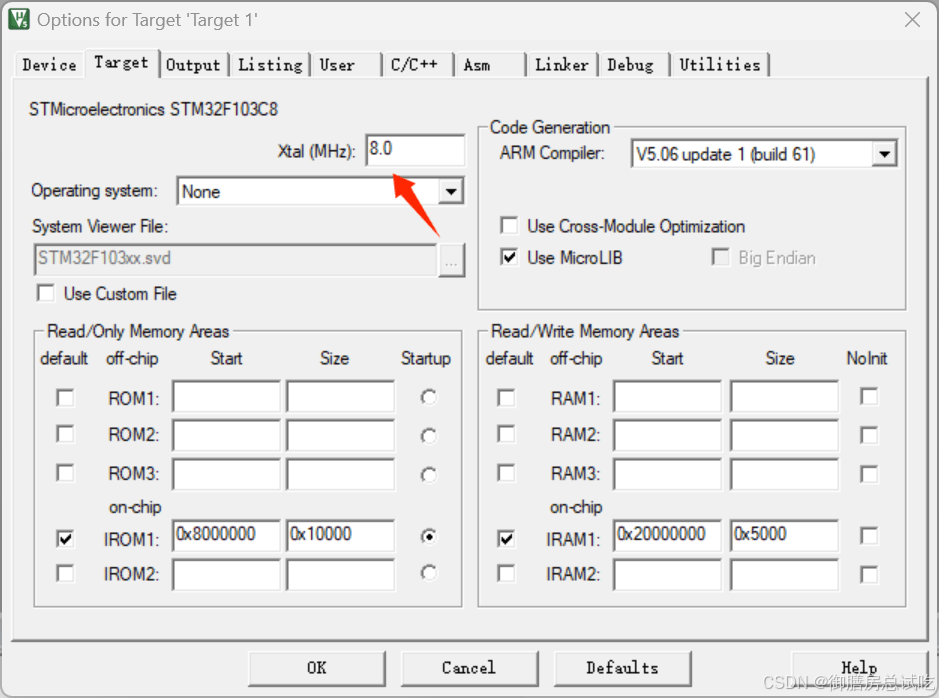
Task: Click the System Viewer File browse button
Action: pyautogui.click(x=451, y=260)
